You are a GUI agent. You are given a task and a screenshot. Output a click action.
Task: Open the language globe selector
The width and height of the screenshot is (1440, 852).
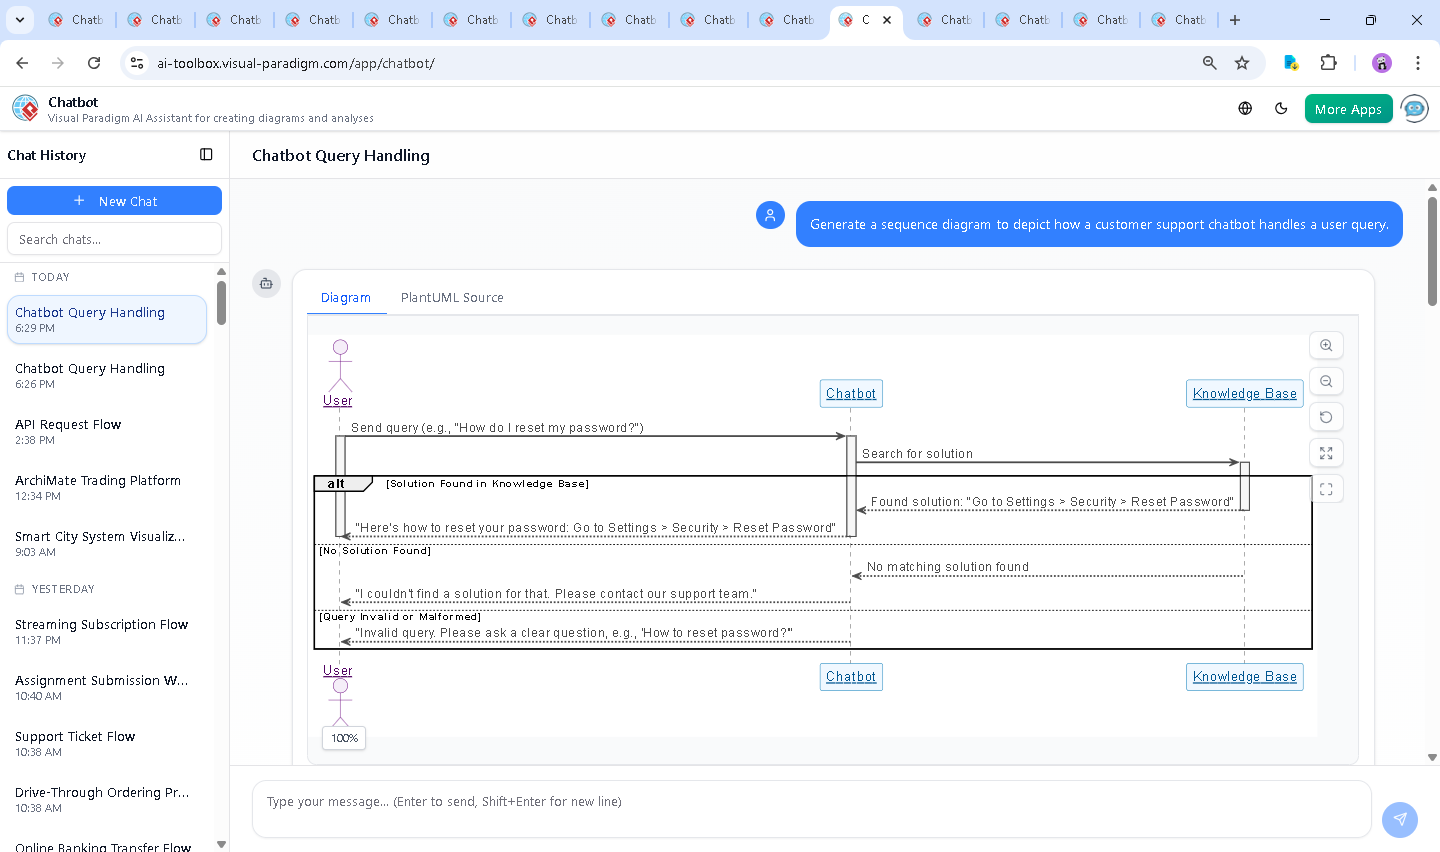(1245, 109)
